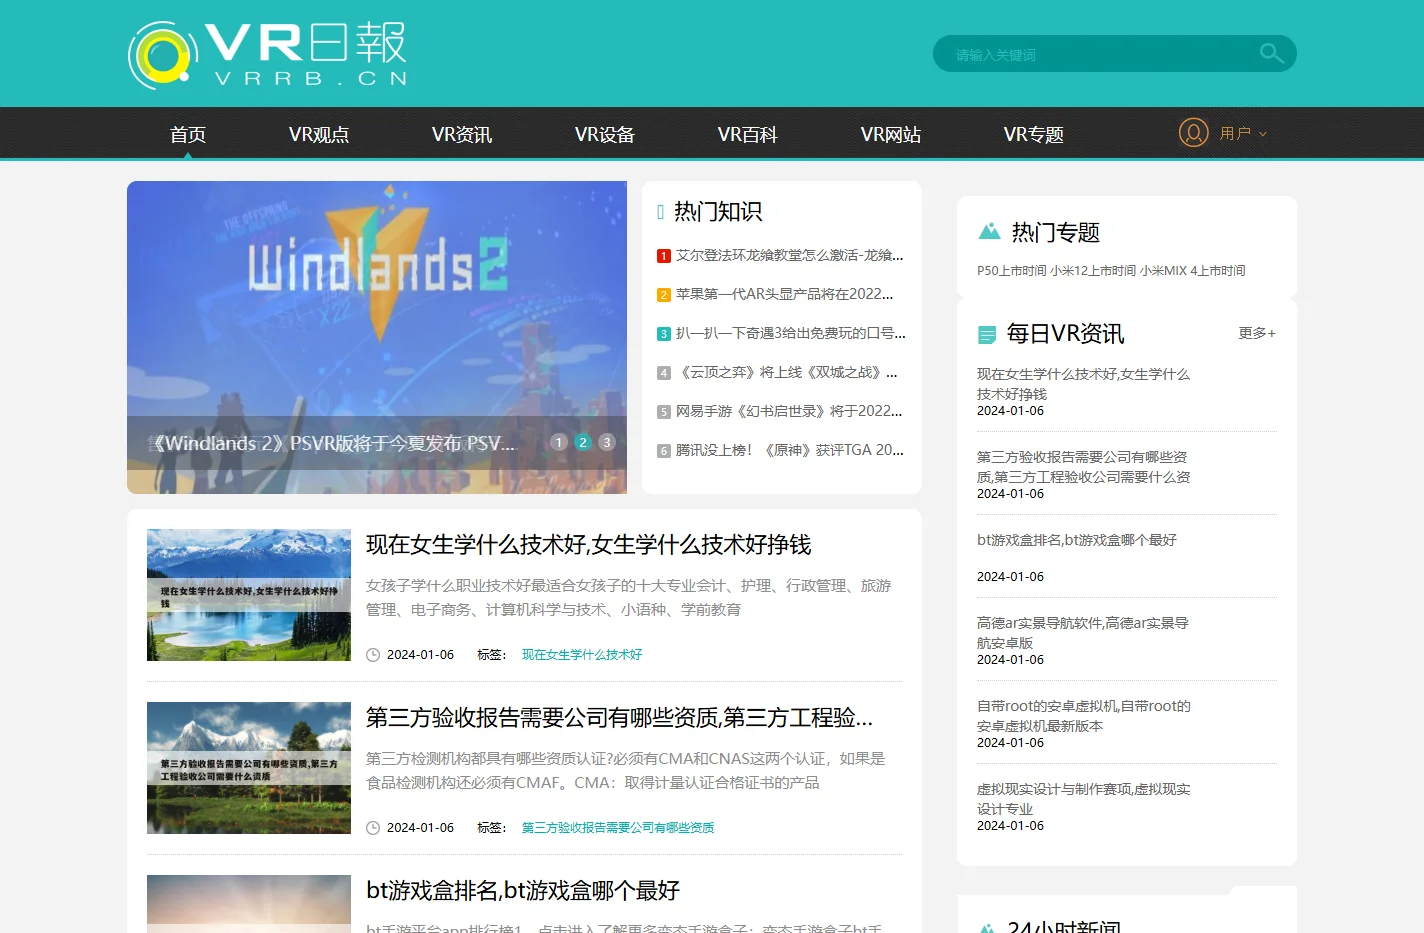Open tag 现在女生学什么技术好
The width and height of the screenshot is (1424, 933).
582,655
